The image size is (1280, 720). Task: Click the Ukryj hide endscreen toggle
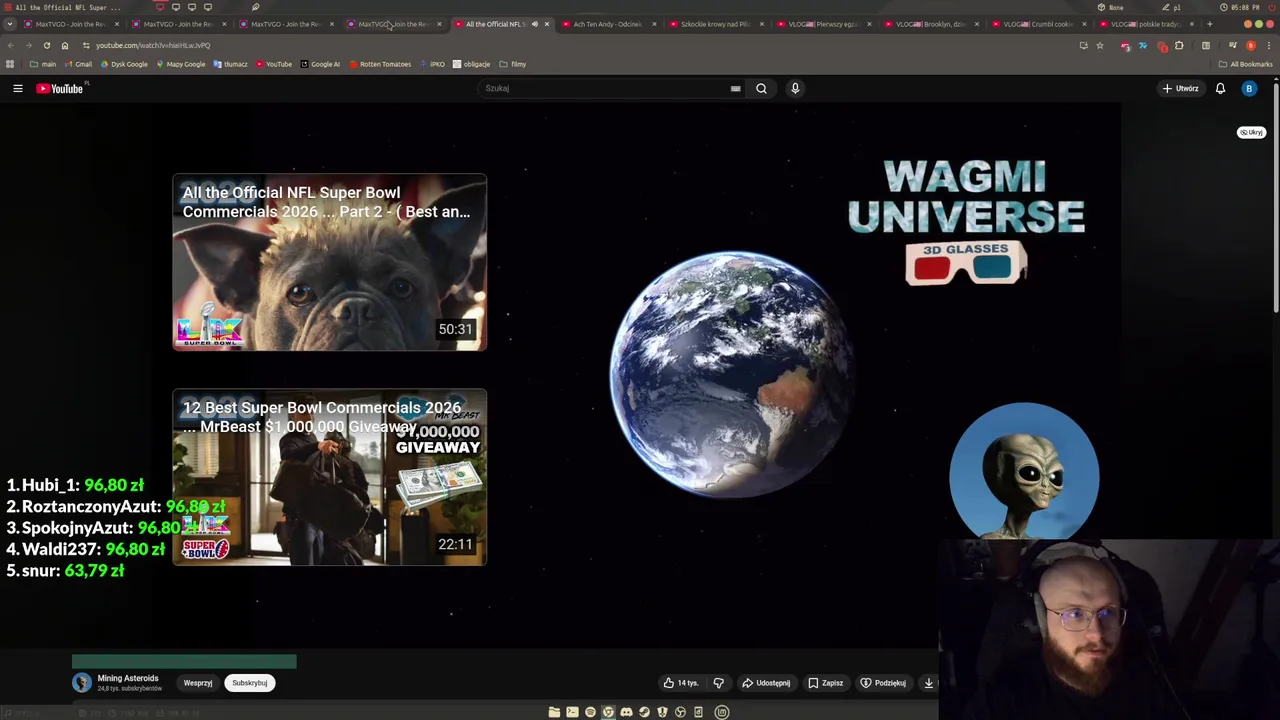click(x=1251, y=132)
